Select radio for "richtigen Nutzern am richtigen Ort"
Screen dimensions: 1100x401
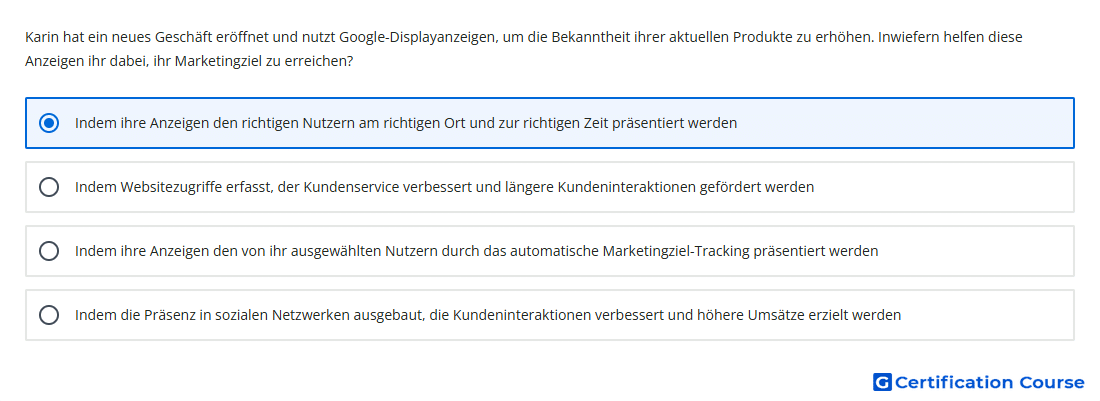coord(49,123)
